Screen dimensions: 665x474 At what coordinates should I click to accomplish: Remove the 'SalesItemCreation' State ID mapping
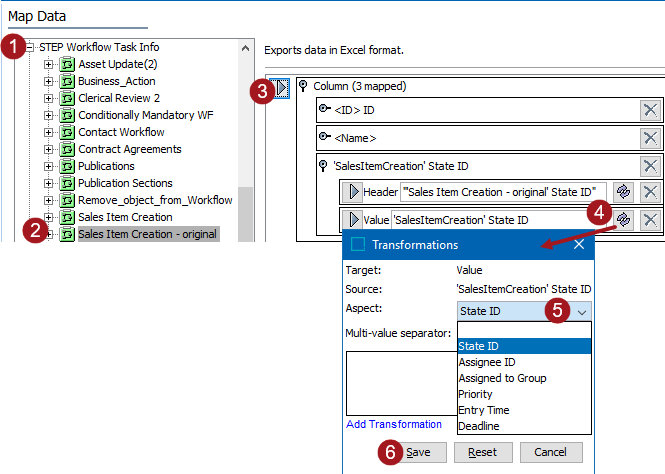click(x=650, y=166)
